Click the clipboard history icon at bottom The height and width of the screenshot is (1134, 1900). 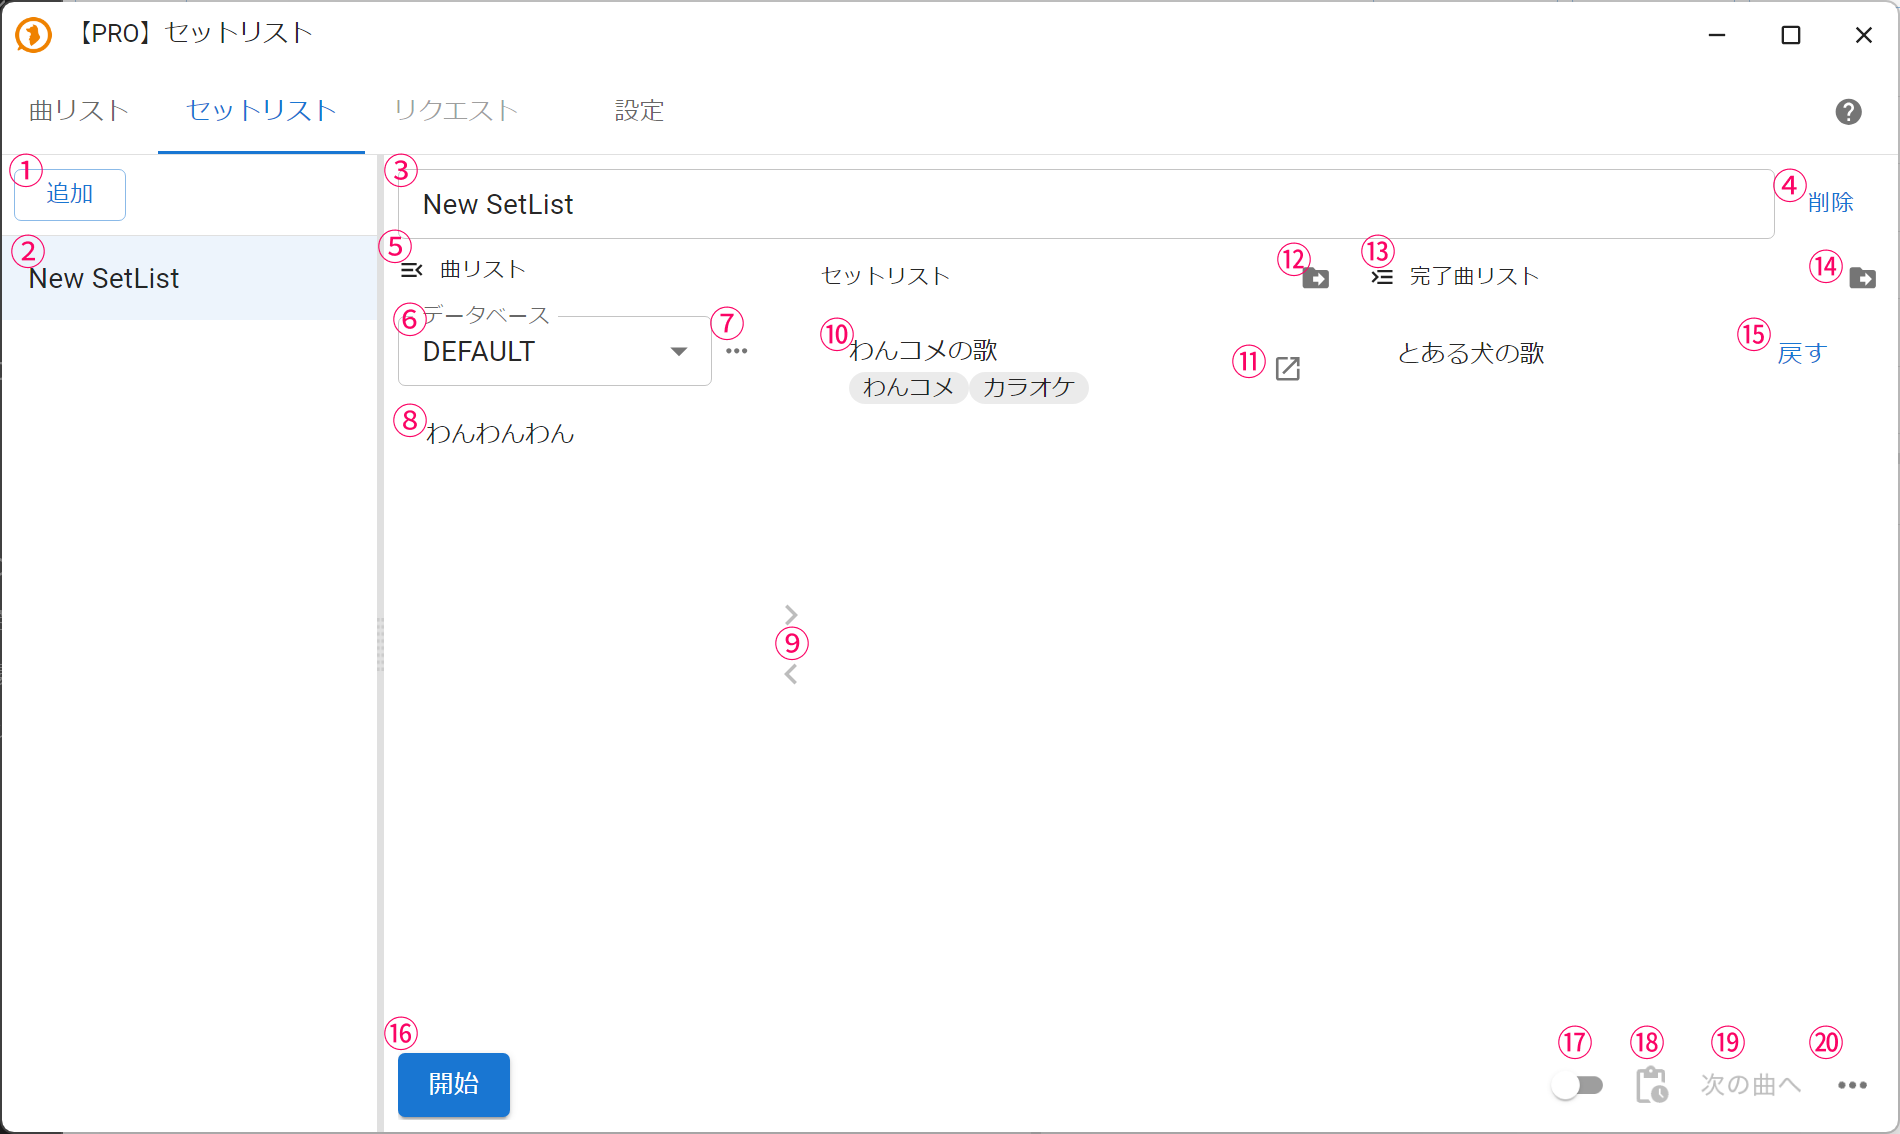tap(1651, 1085)
